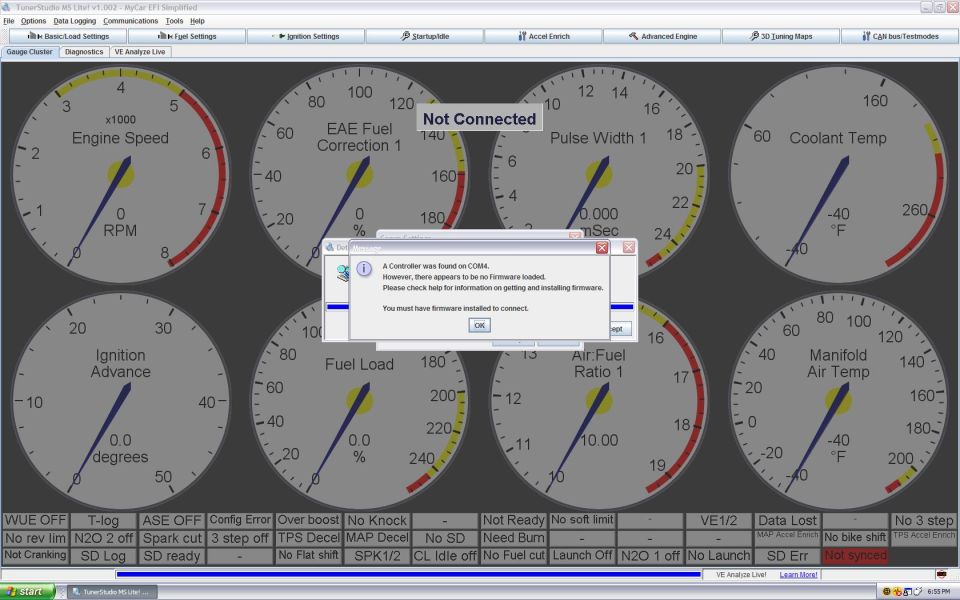Open the Help menu
Image resolution: width=960 pixels, height=600 pixels.
click(x=197, y=21)
